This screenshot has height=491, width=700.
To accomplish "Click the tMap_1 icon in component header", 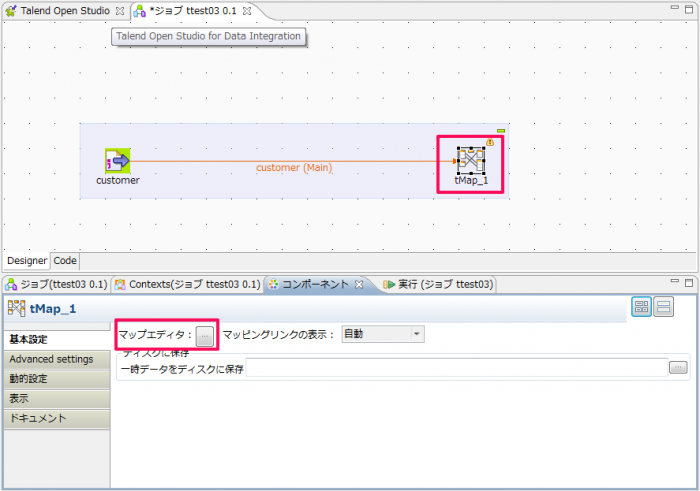I will click(x=17, y=308).
